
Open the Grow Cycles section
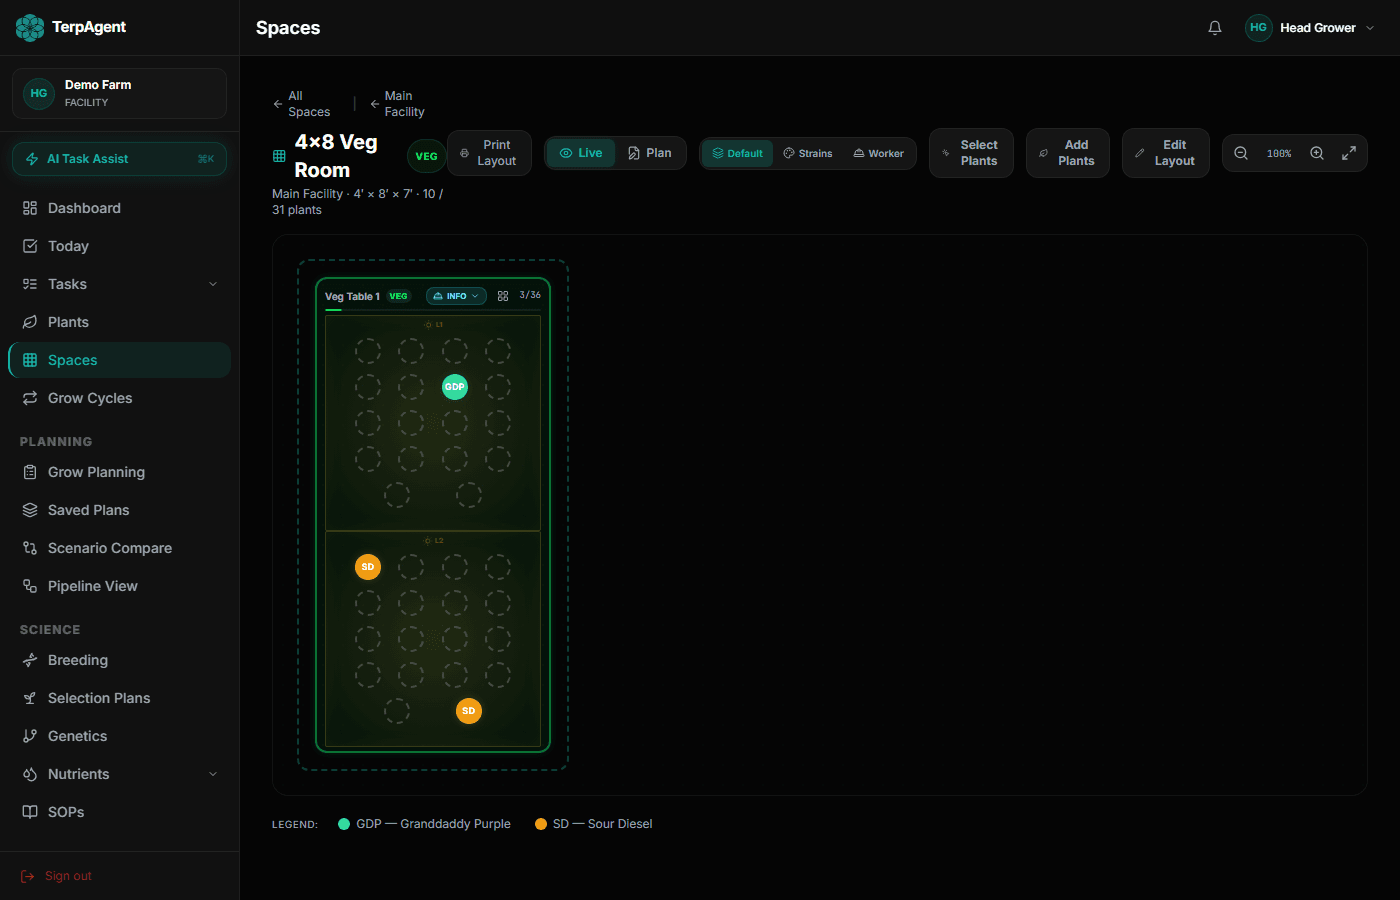pos(91,397)
